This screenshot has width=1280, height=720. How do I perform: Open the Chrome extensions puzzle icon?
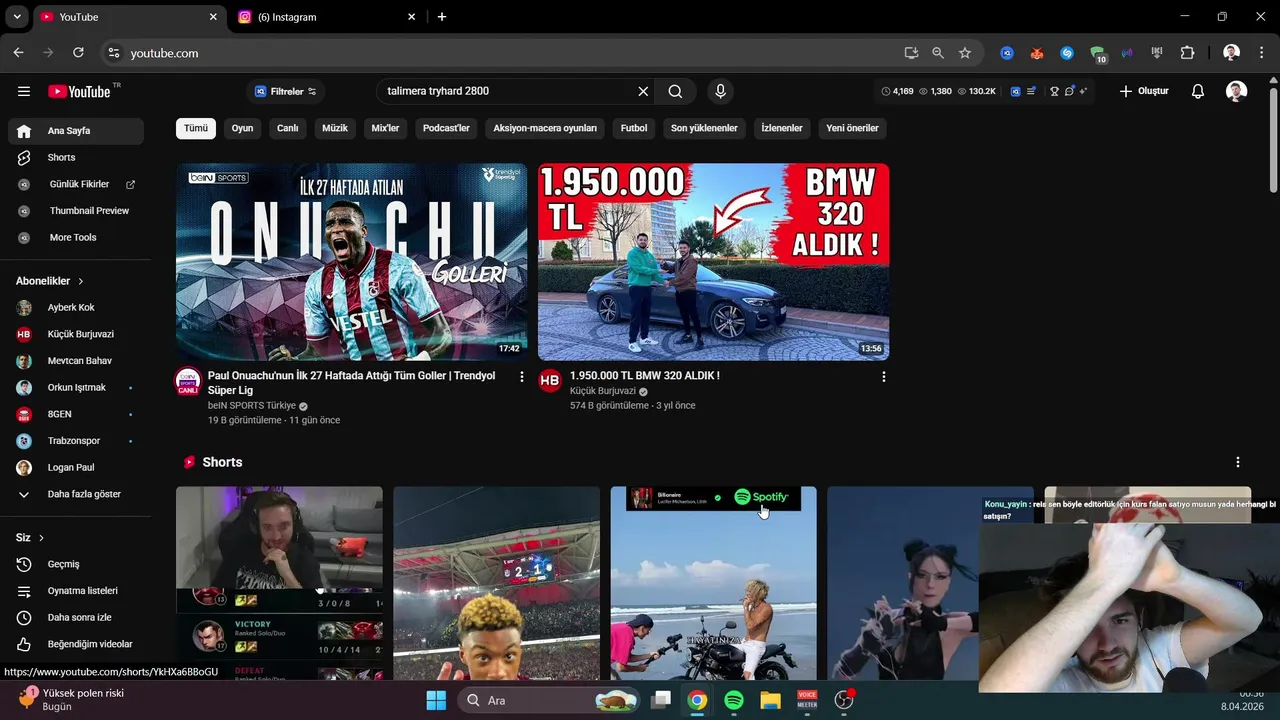(x=1188, y=53)
